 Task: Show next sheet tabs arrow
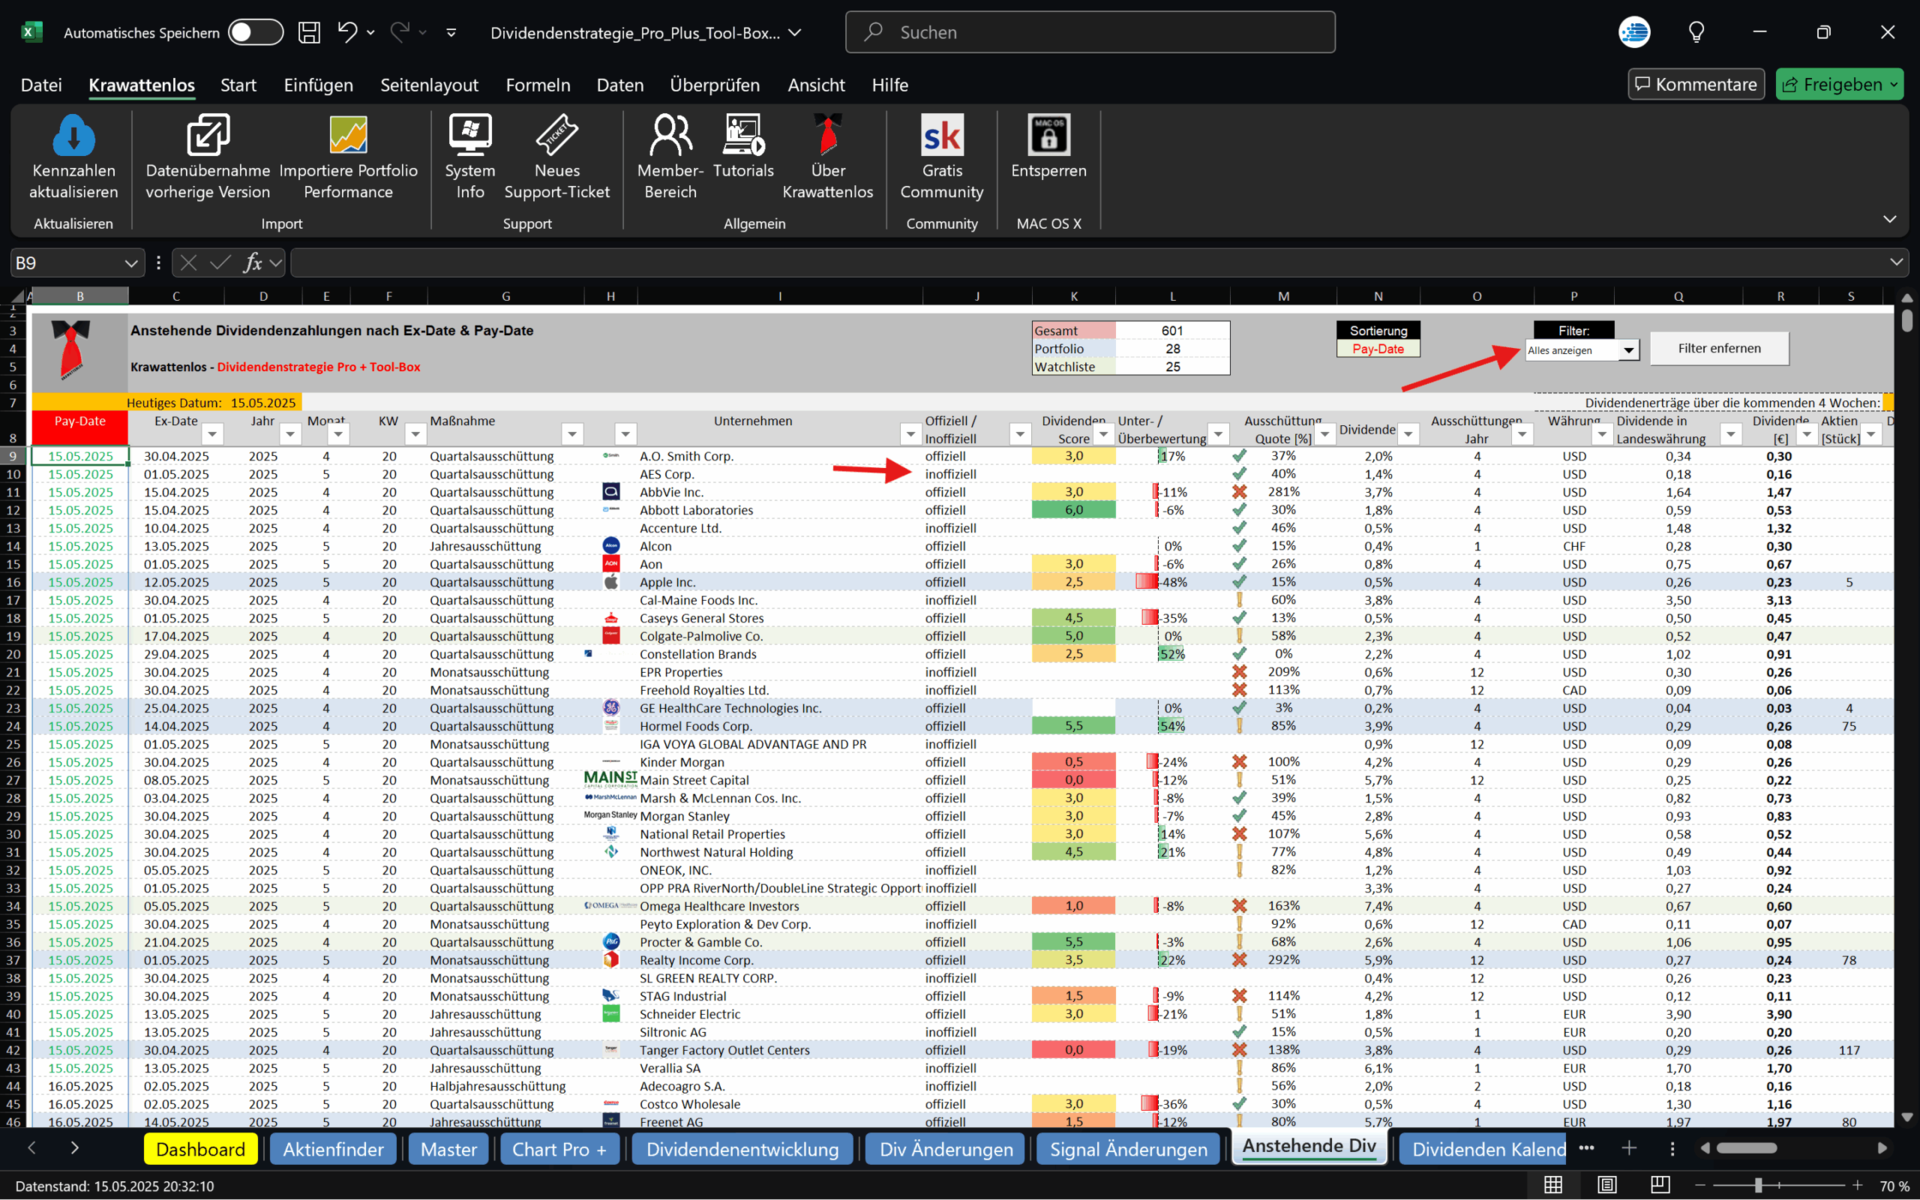(74, 1148)
